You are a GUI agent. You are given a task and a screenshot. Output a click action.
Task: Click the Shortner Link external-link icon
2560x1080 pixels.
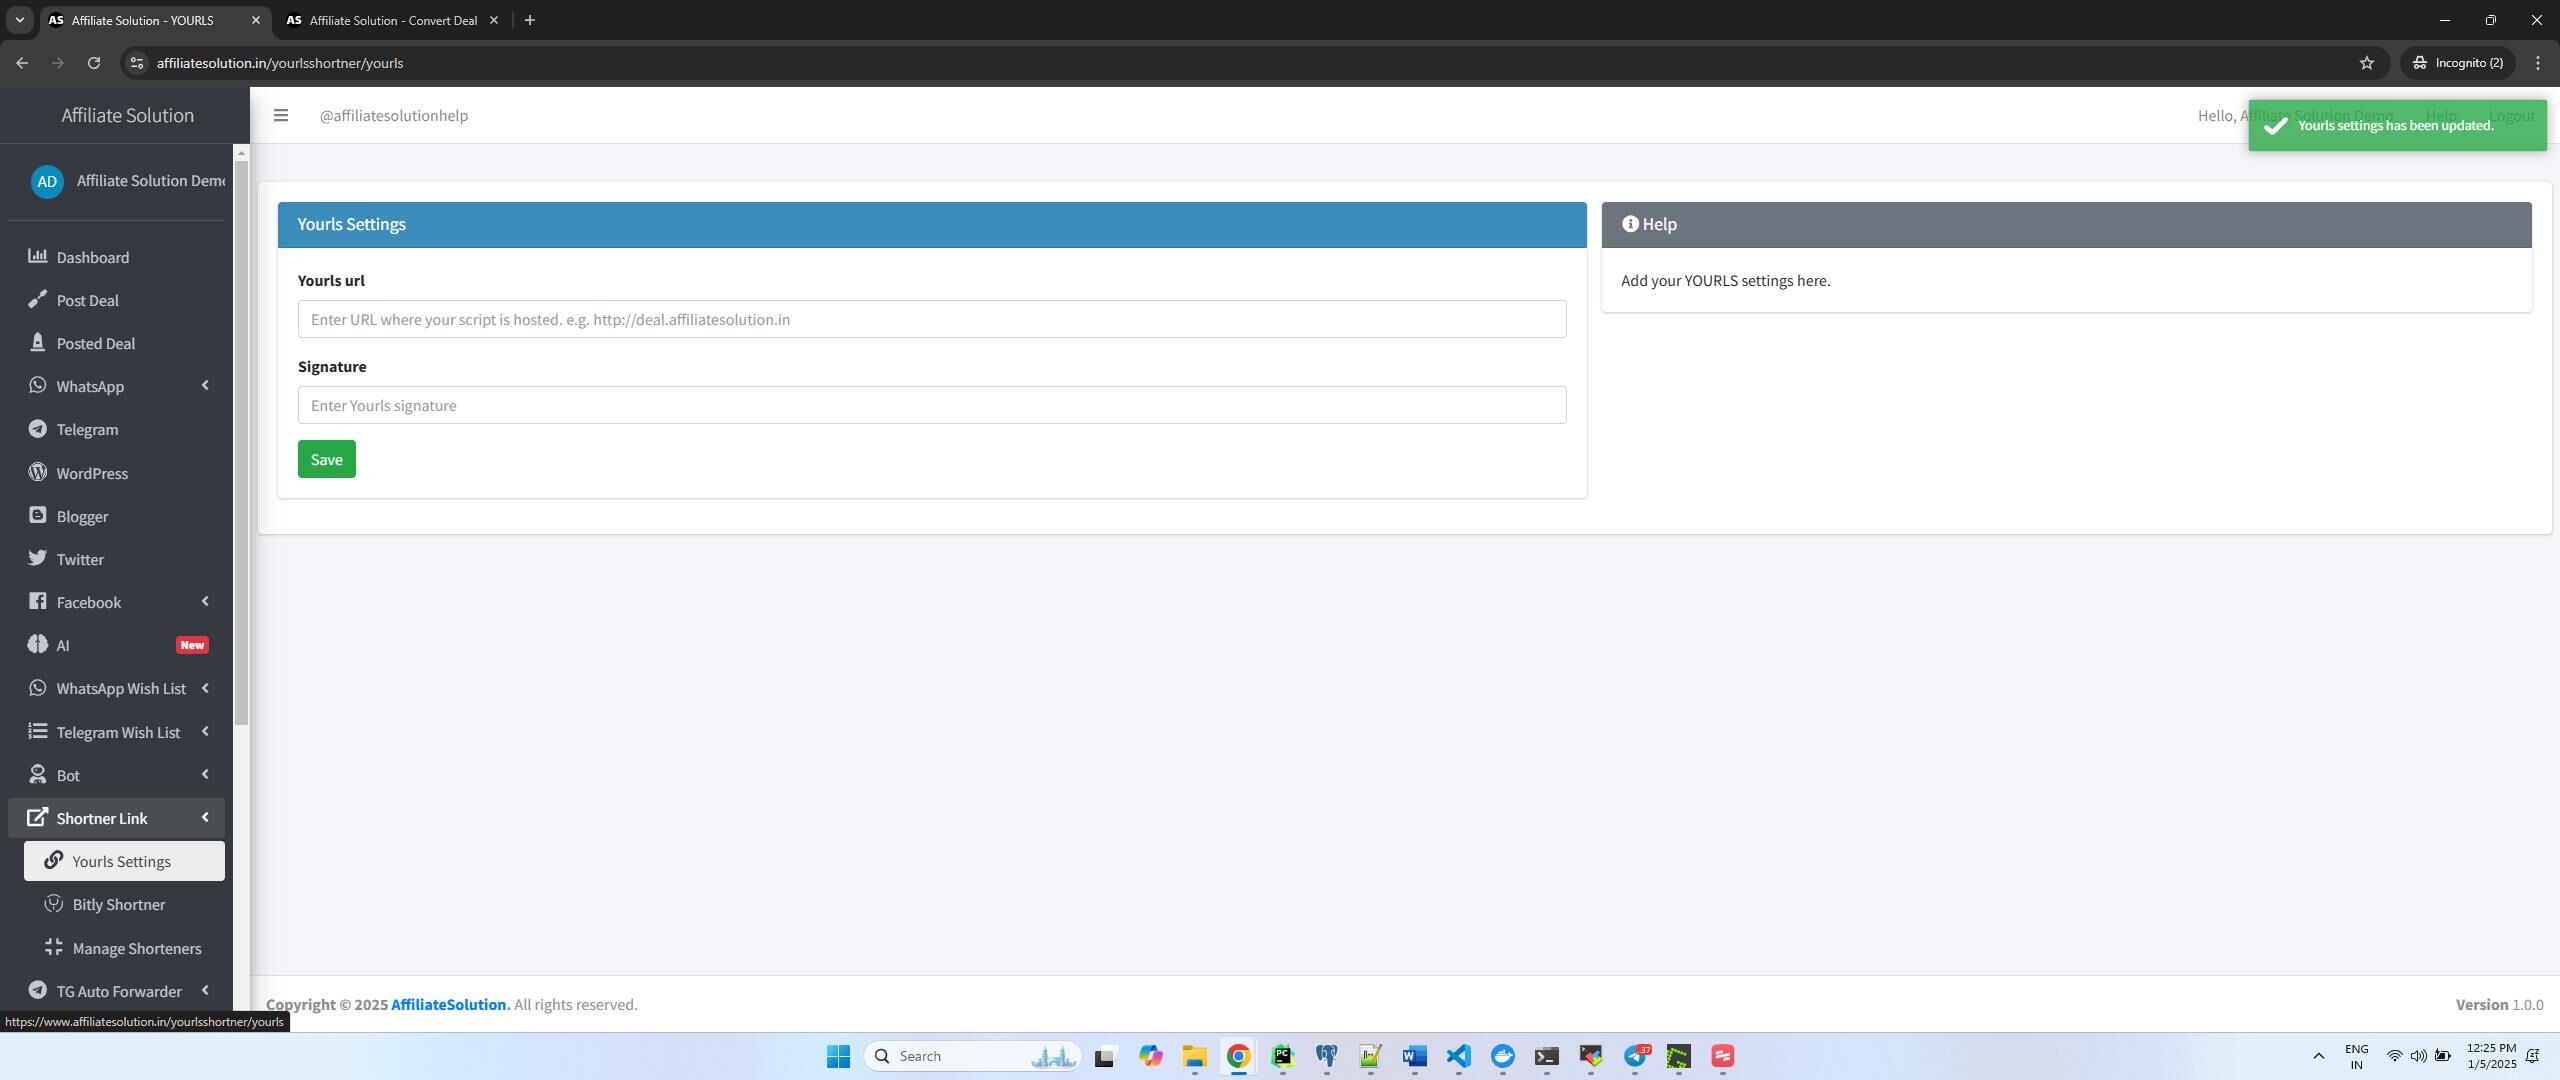37,817
